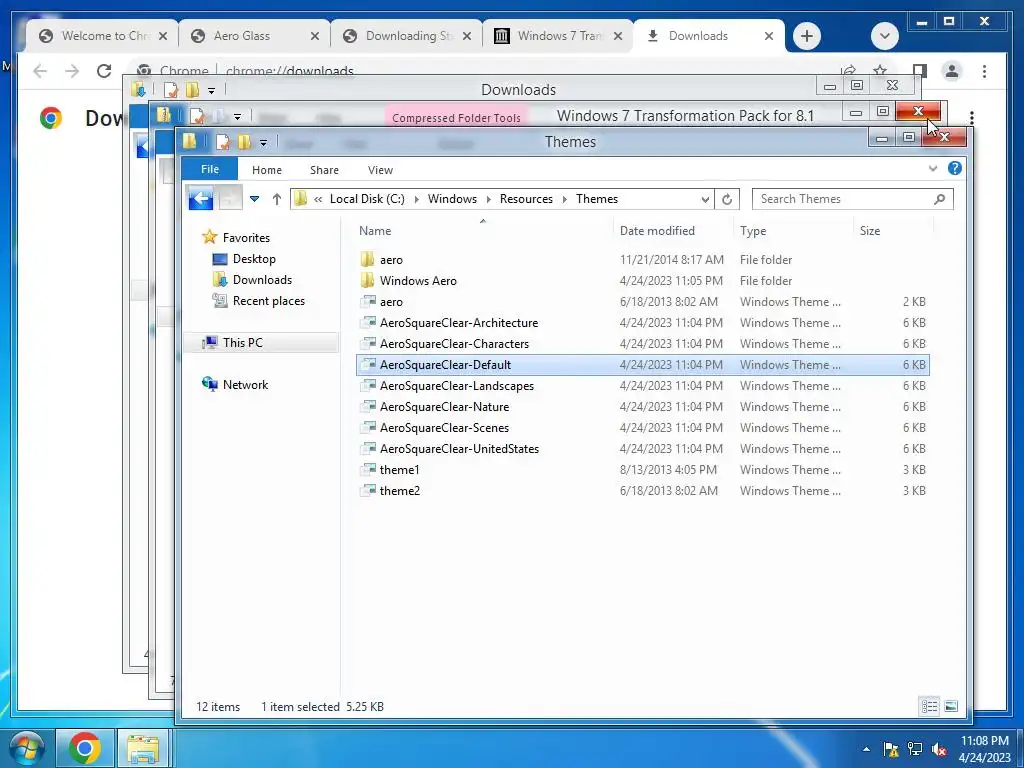
Task: Reload the Chrome page
Action: tap(104, 71)
